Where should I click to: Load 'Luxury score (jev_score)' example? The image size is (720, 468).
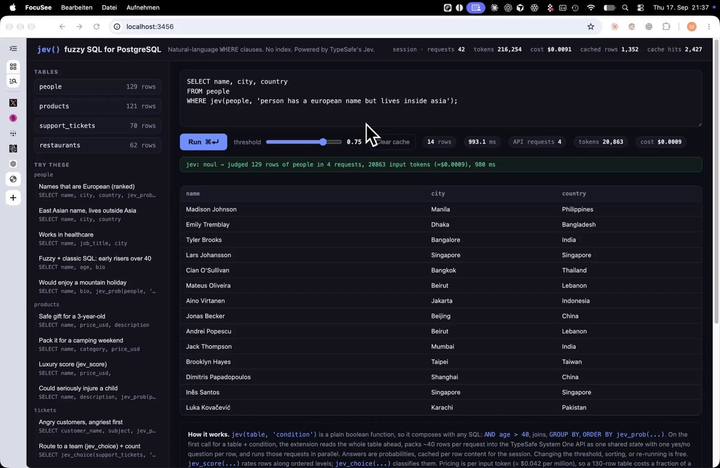pos(97,368)
